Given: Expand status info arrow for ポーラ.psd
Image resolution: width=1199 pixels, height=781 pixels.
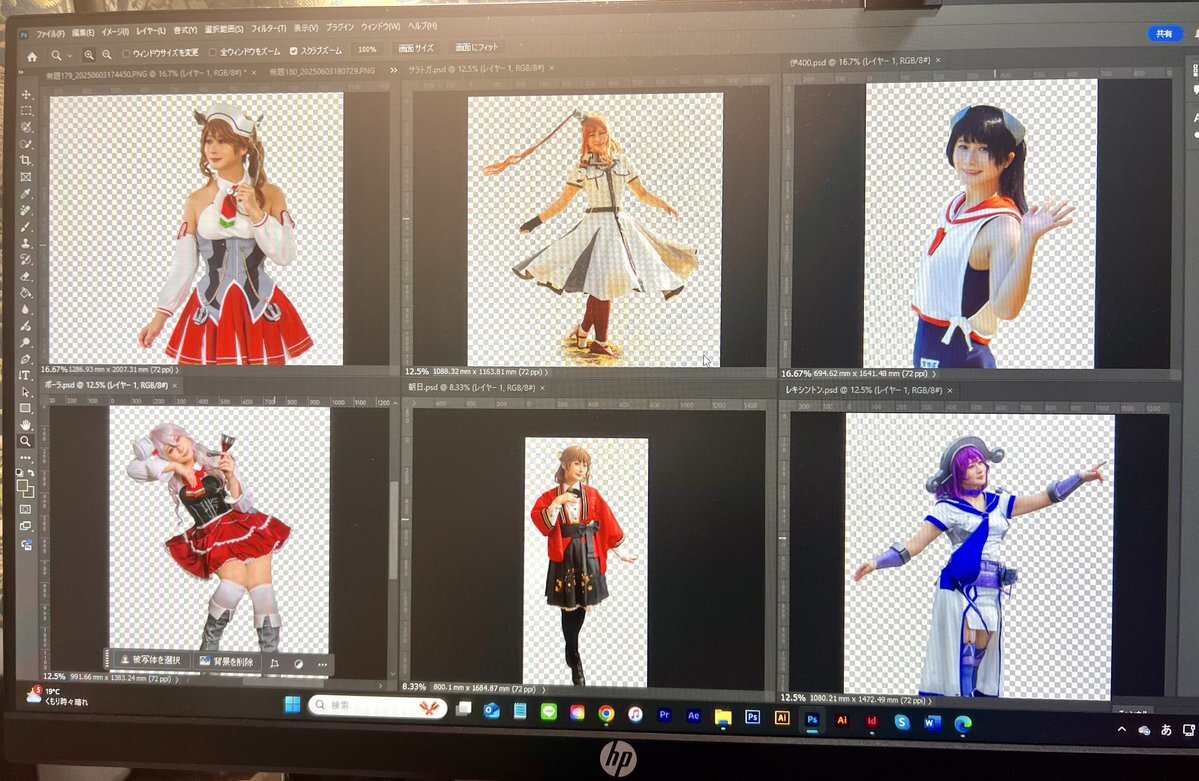Looking at the screenshot, I should [x=177, y=679].
